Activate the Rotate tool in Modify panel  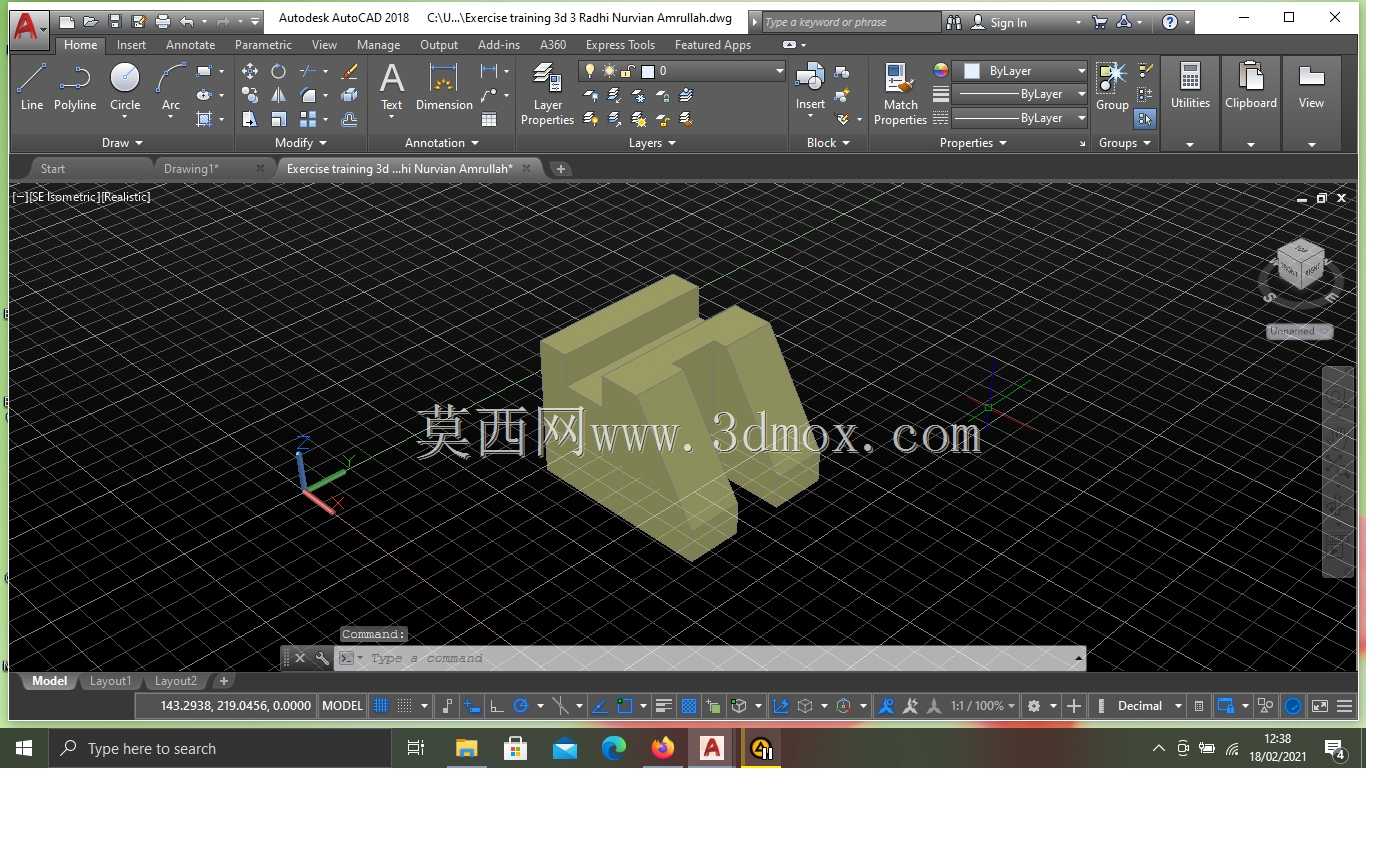[279, 71]
